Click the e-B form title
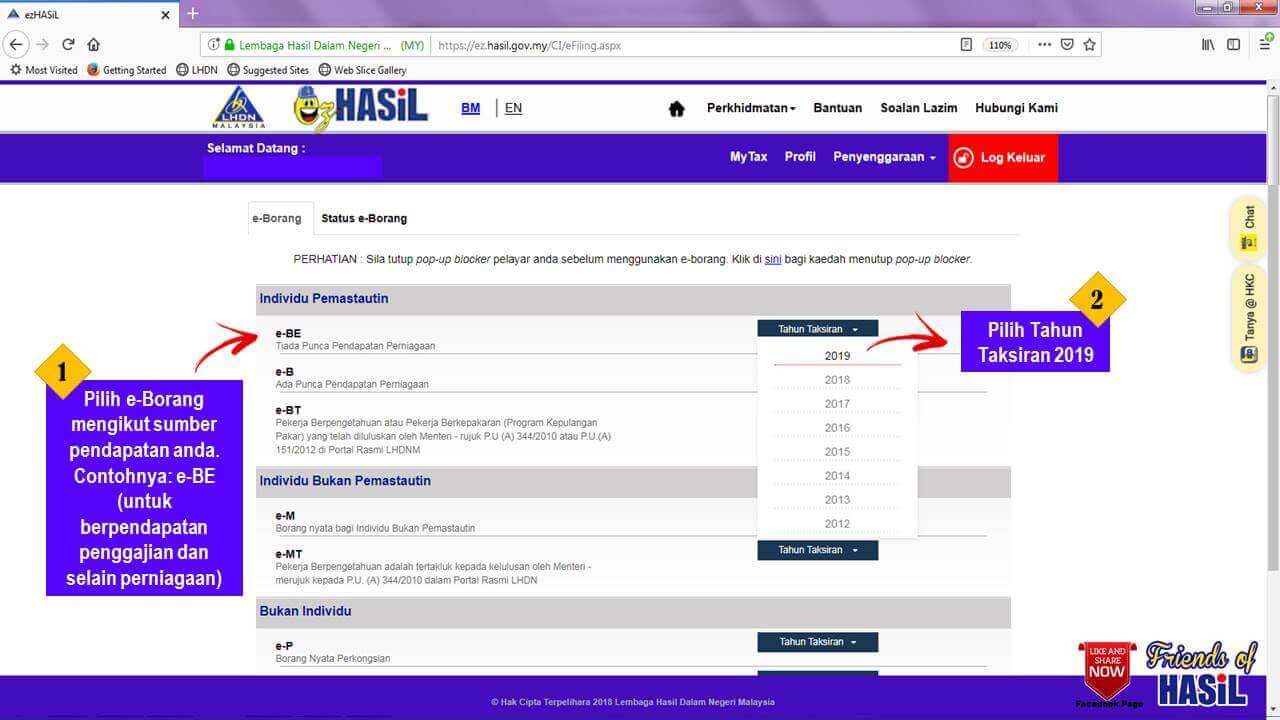The width and height of the screenshot is (1280, 720). [284, 371]
